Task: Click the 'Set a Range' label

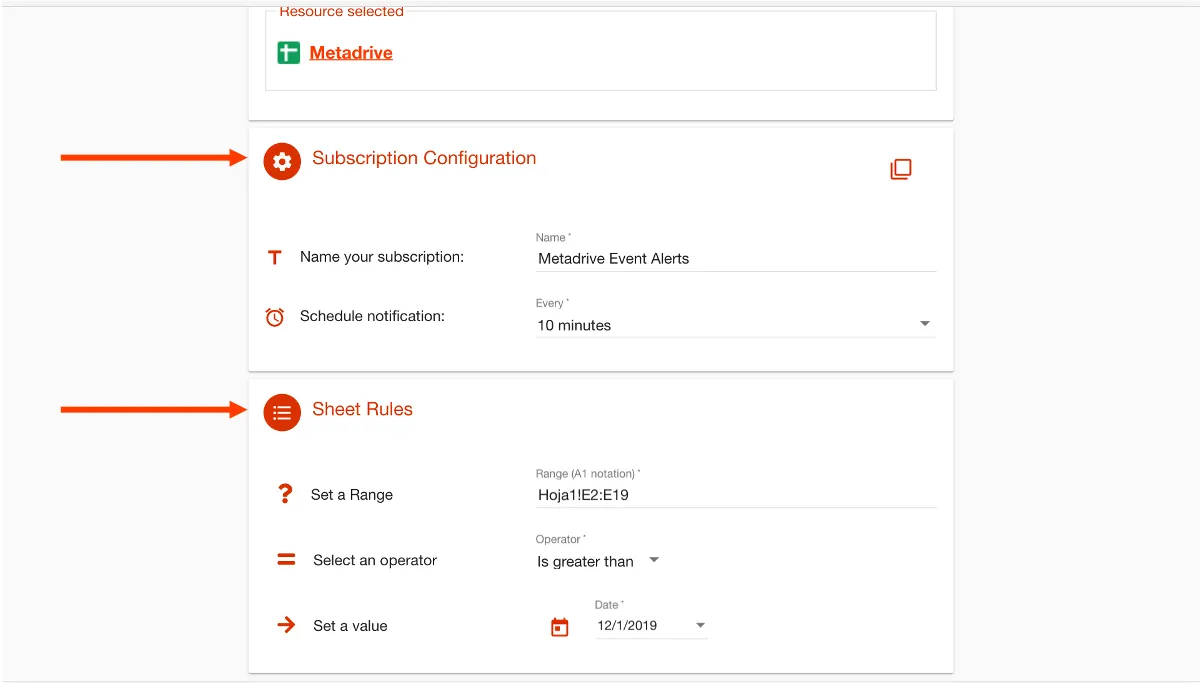Action: (352, 495)
